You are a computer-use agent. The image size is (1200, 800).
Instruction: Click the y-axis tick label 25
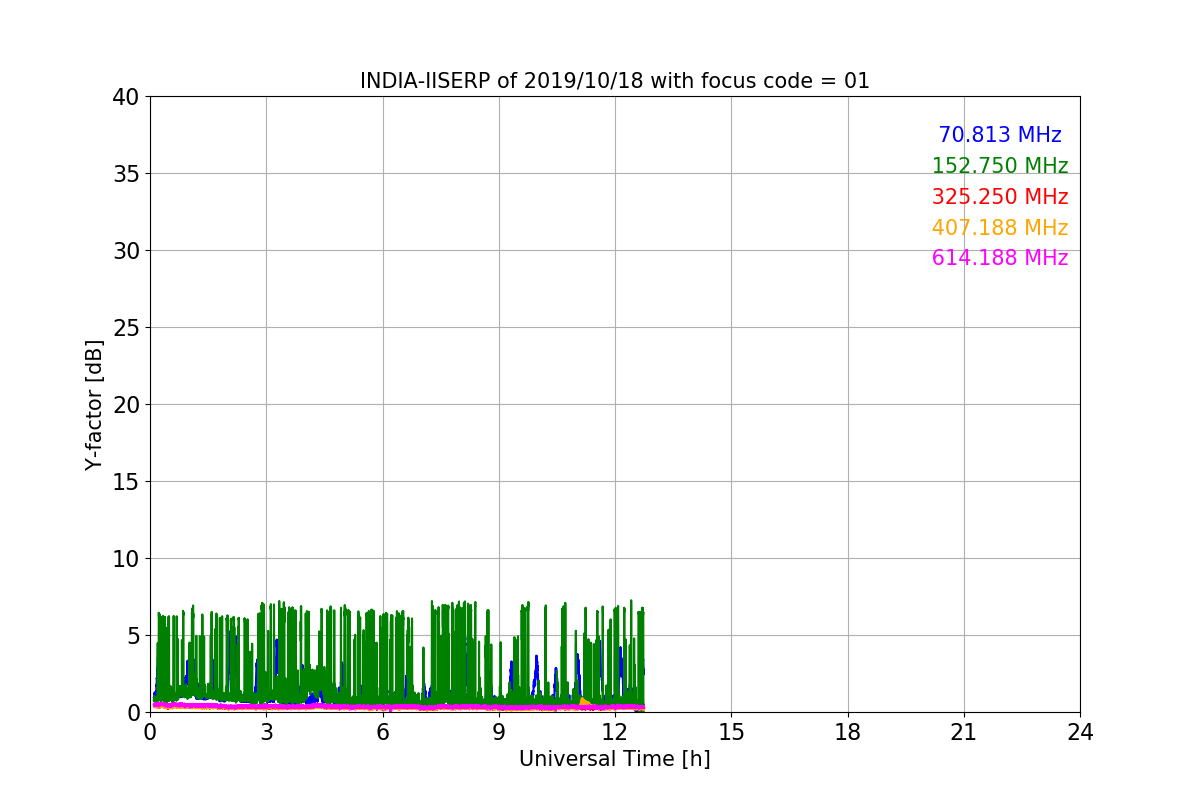[125, 328]
